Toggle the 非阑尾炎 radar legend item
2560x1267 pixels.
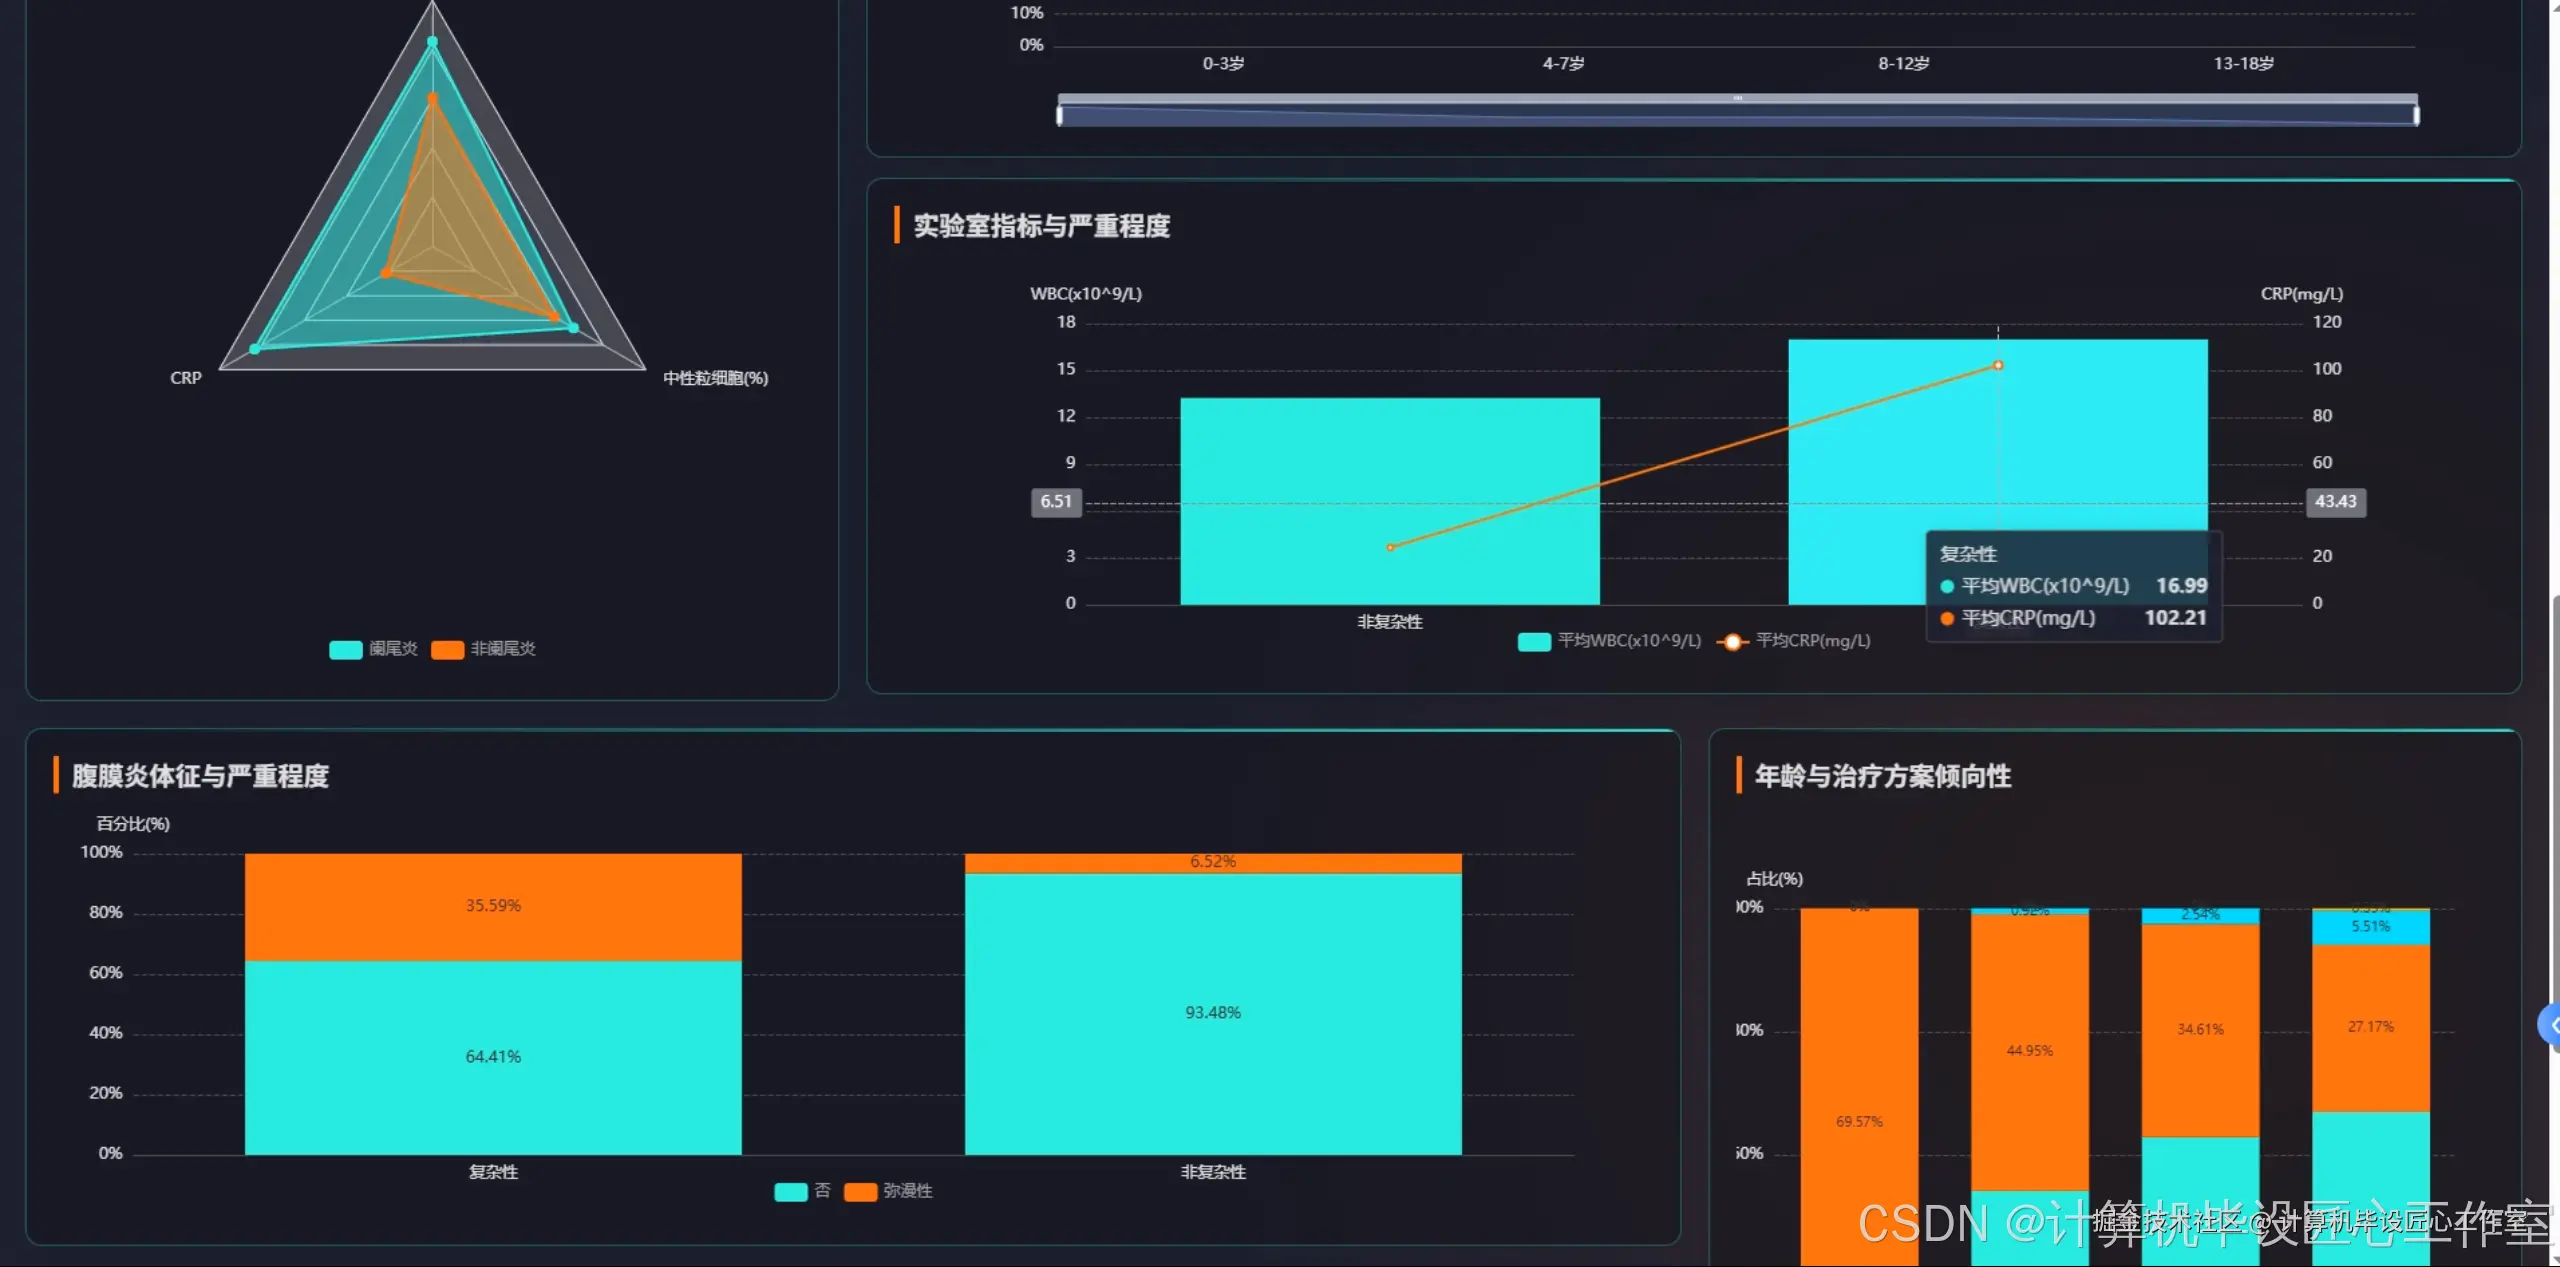coord(447,649)
